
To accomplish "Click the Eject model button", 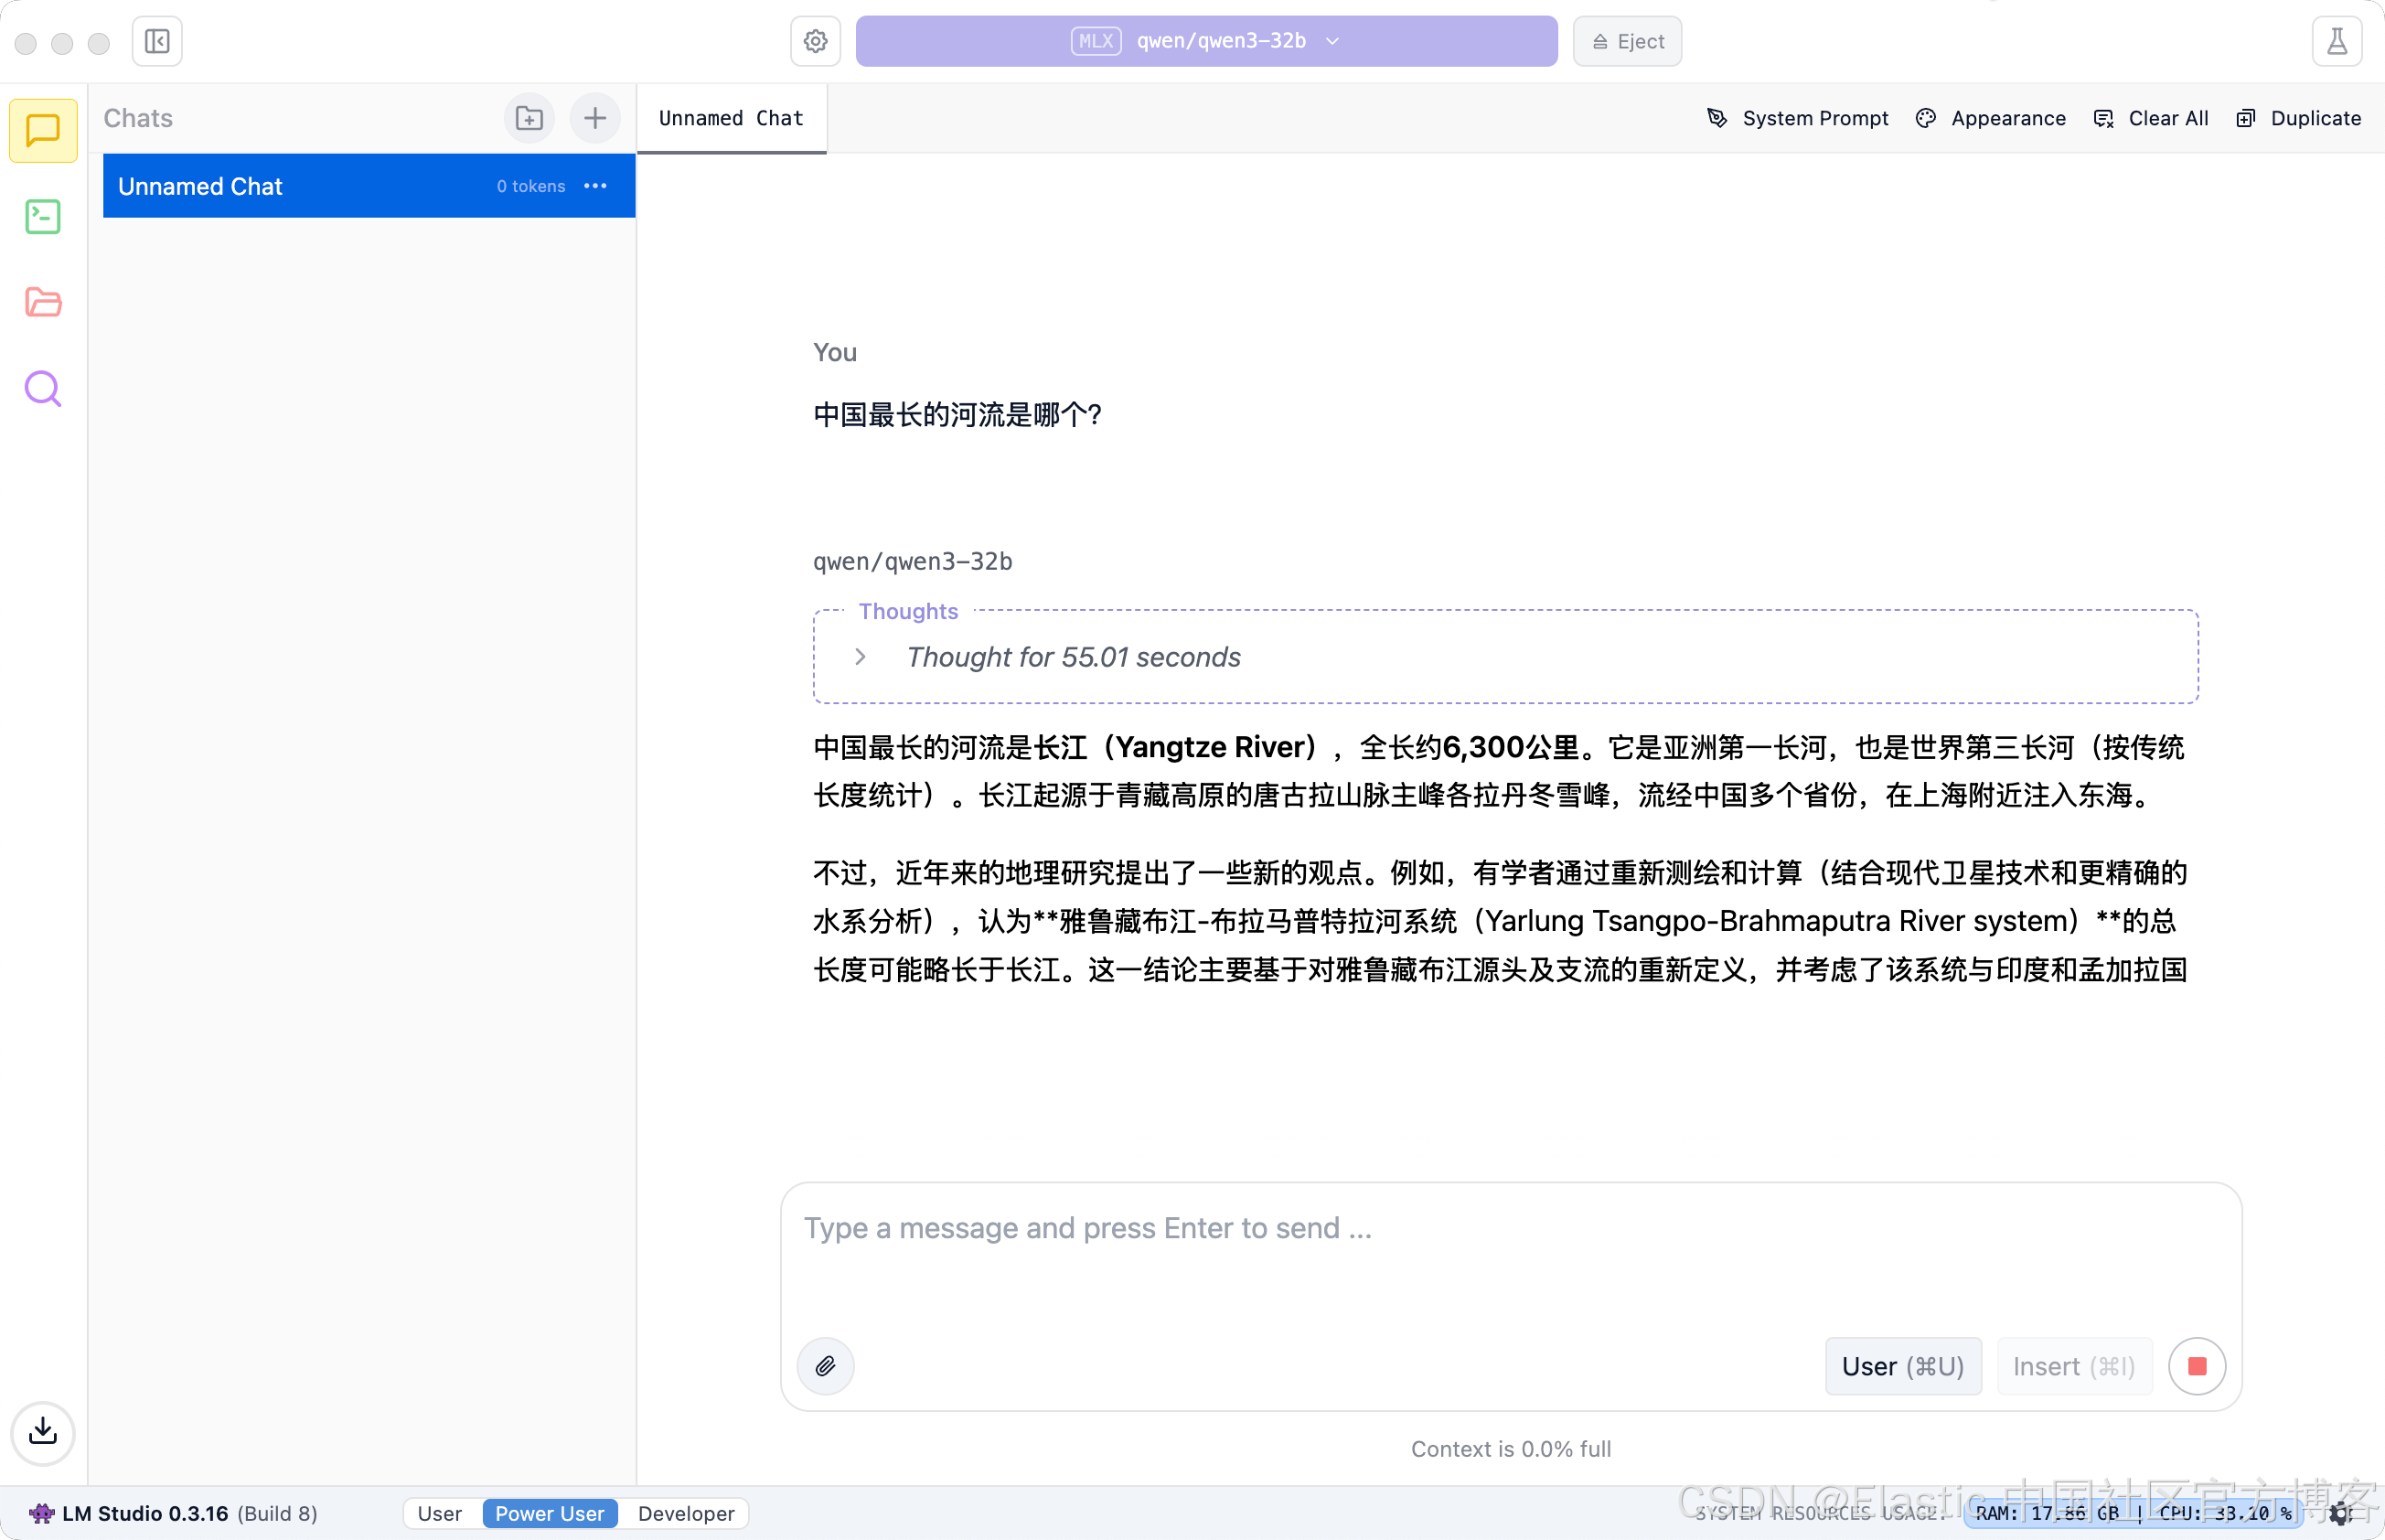I will coord(1627,41).
